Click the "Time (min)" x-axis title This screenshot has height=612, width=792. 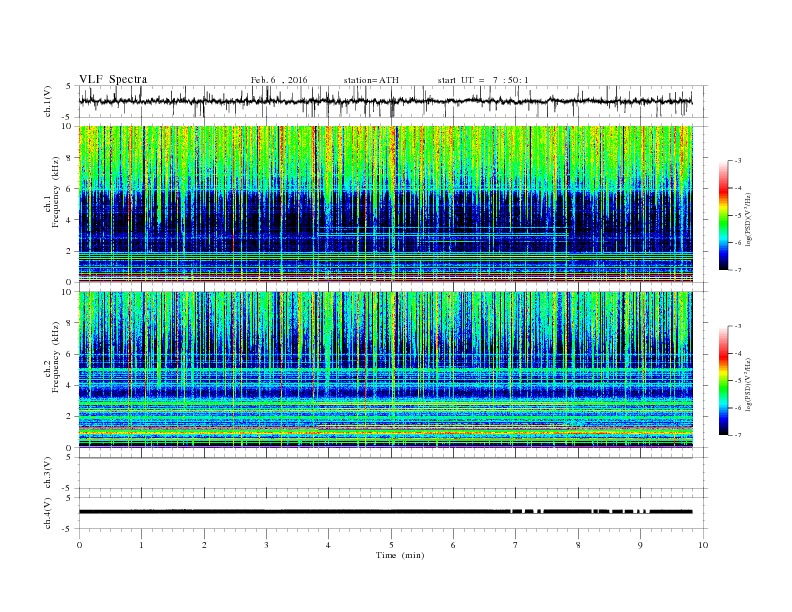tap(400, 555)
